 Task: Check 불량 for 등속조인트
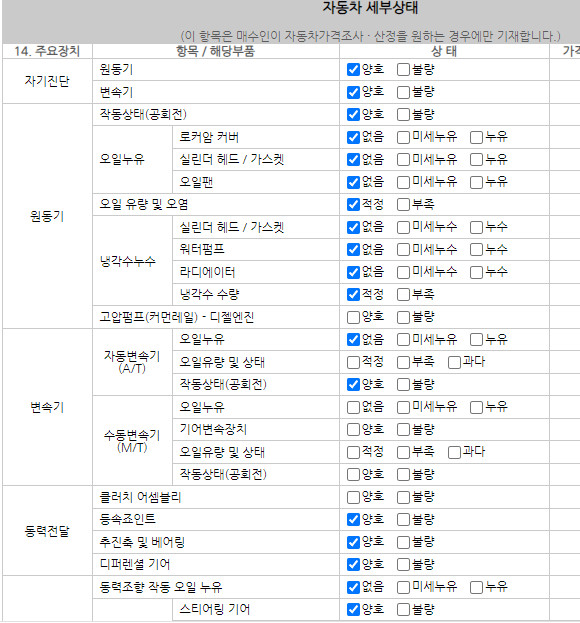(x=403, y=520)
